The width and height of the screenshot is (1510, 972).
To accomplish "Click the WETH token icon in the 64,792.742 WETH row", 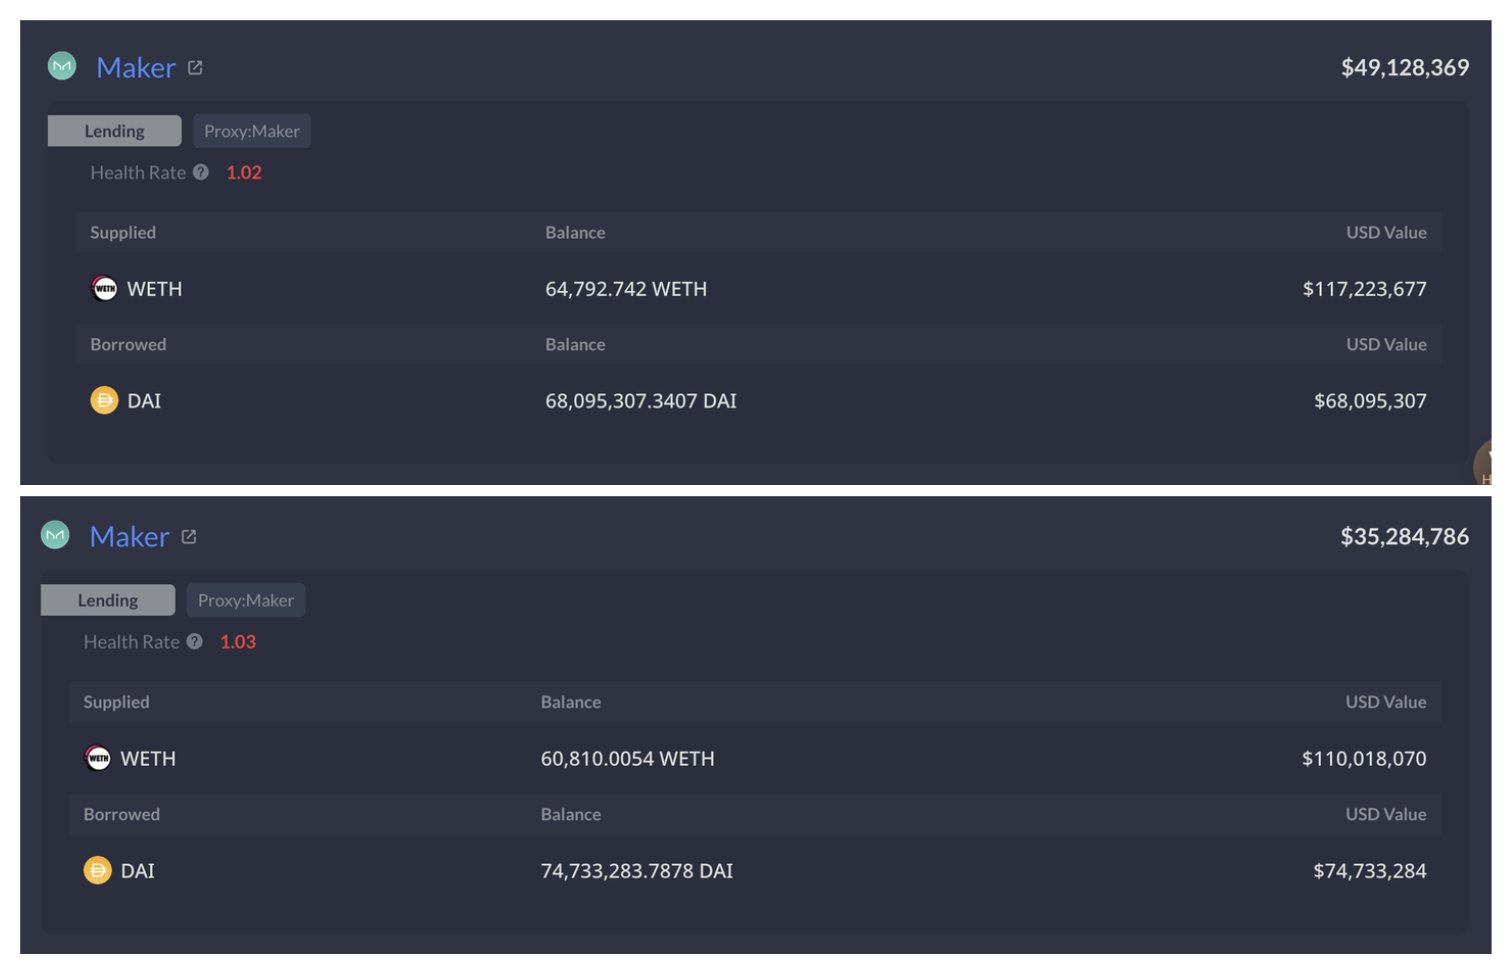I will (x=104, y=289).
